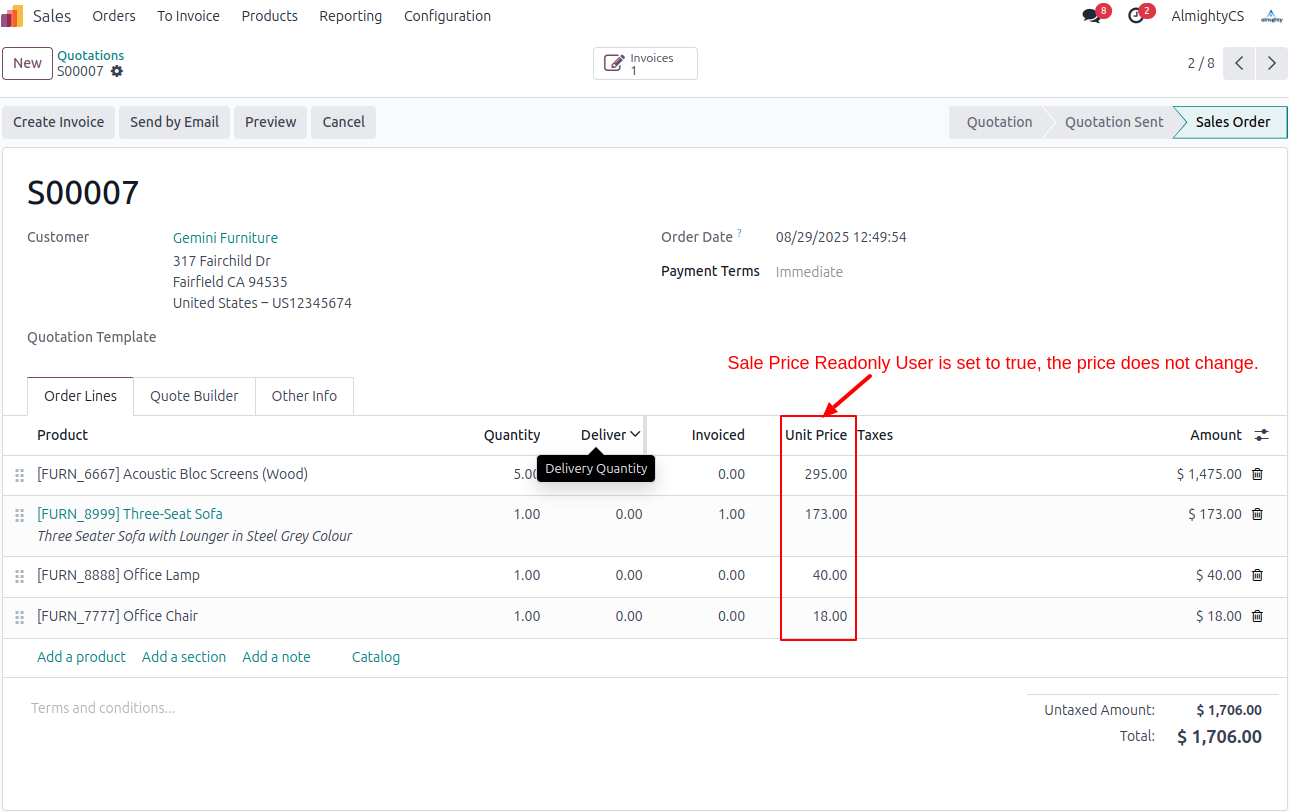Image resolution: width=1289 pixels, height=812 pixels.
Task: Open the Invoices smart button
Action: click(x=645, y=64)
